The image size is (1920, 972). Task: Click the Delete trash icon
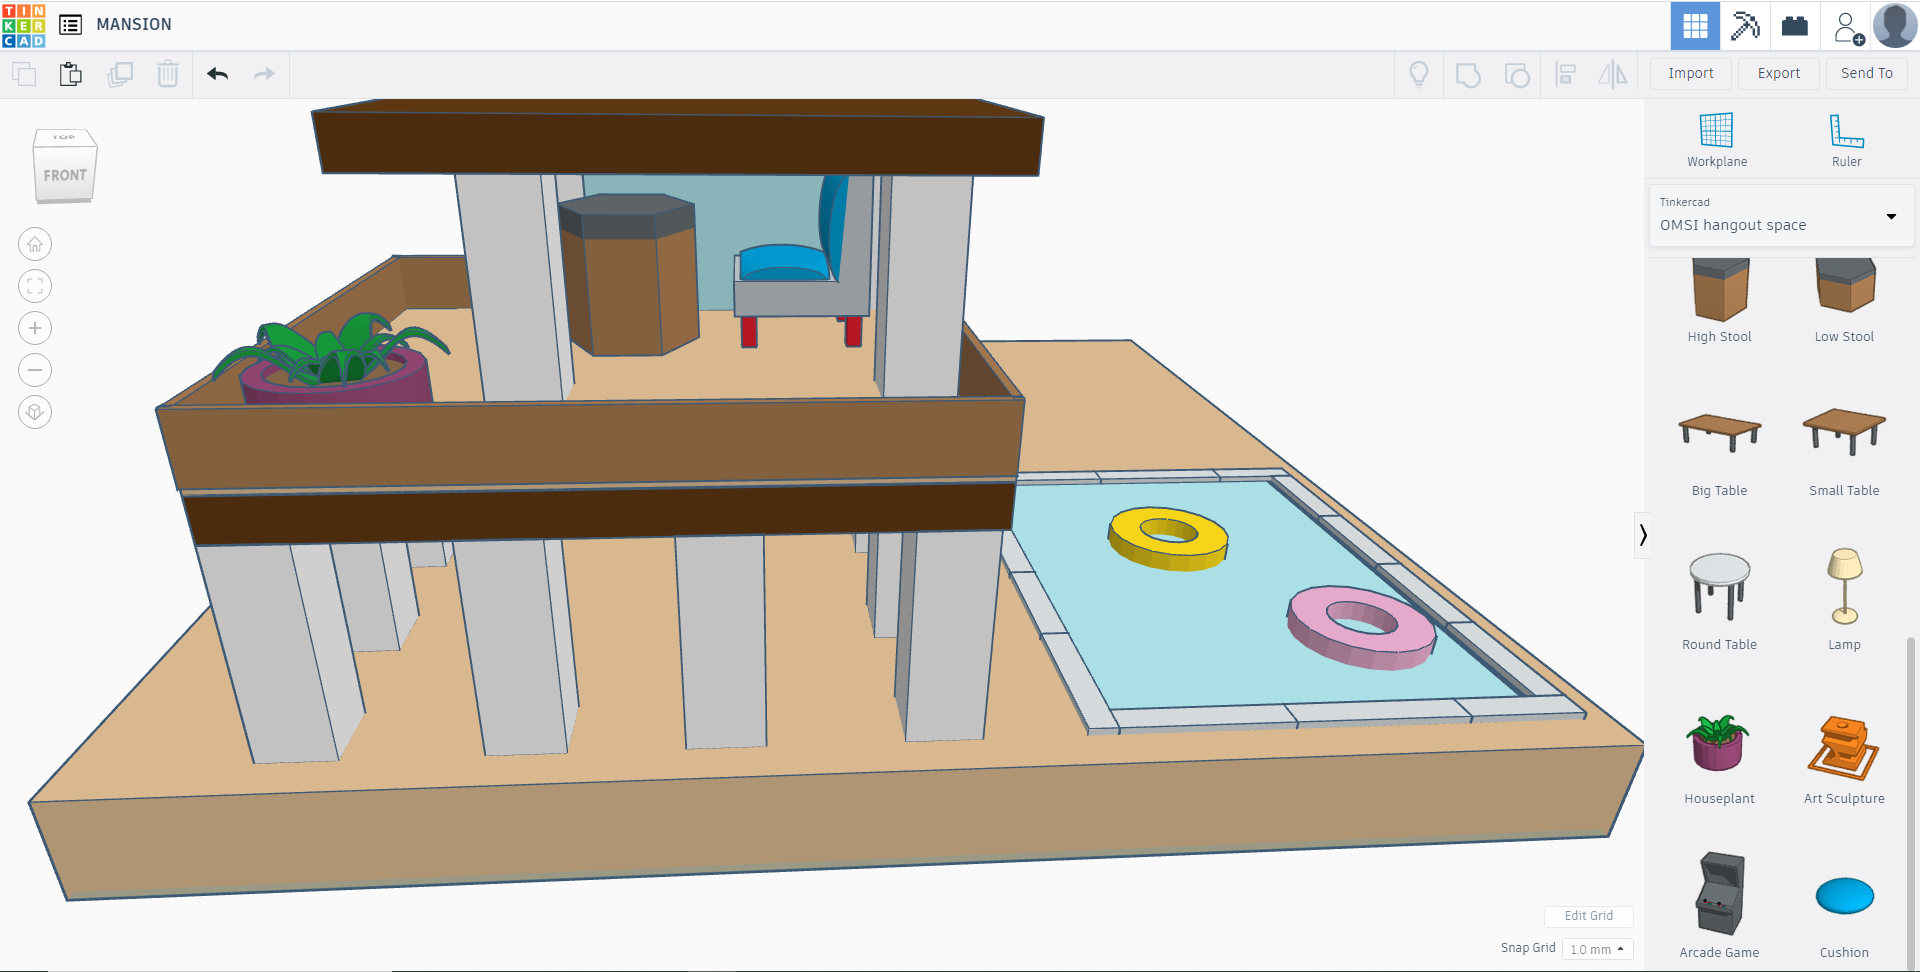(168, 74)
